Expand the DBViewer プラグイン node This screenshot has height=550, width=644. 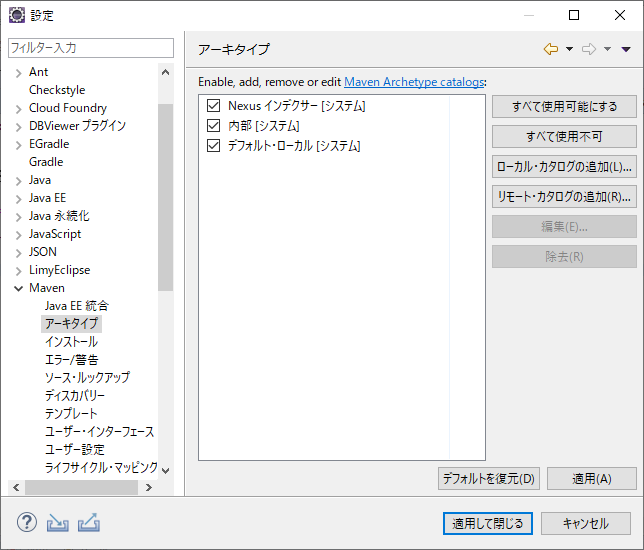pos(18,127)
